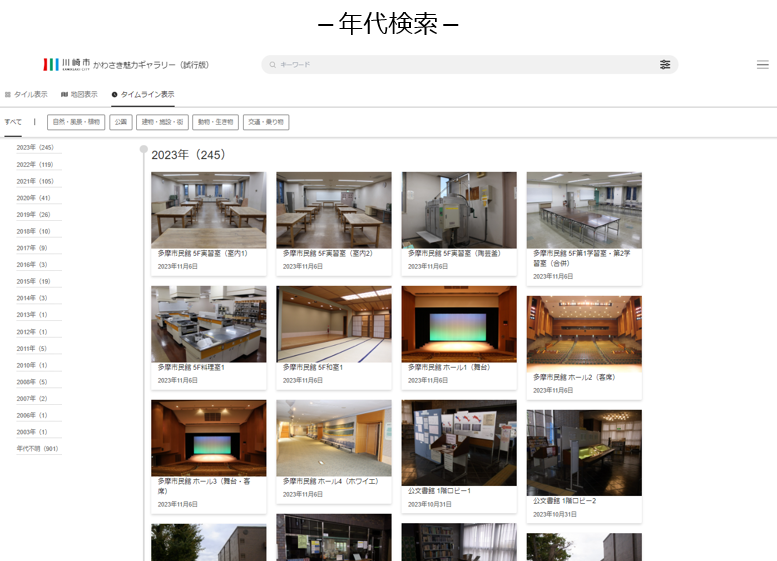This screenshot has width=777, height=561.
Task: Jump to 2003年 (1)
Action: pos(32,432)
